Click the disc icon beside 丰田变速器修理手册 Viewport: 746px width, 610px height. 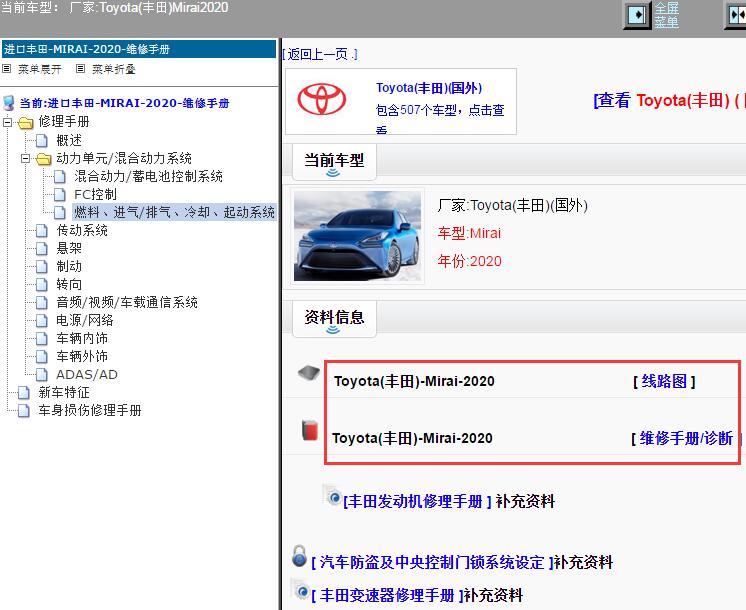coord(301,590)
